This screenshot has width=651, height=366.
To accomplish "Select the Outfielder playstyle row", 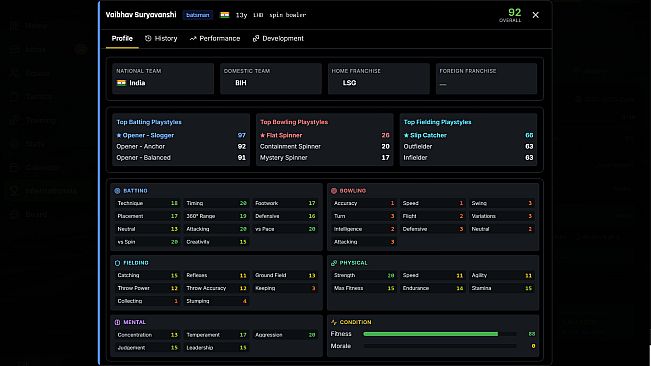I will point(468,146).
